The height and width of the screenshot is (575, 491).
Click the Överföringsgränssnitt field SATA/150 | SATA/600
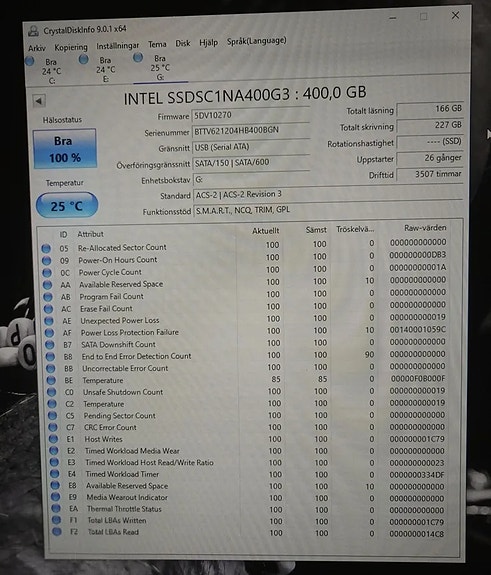coord(251,163)
